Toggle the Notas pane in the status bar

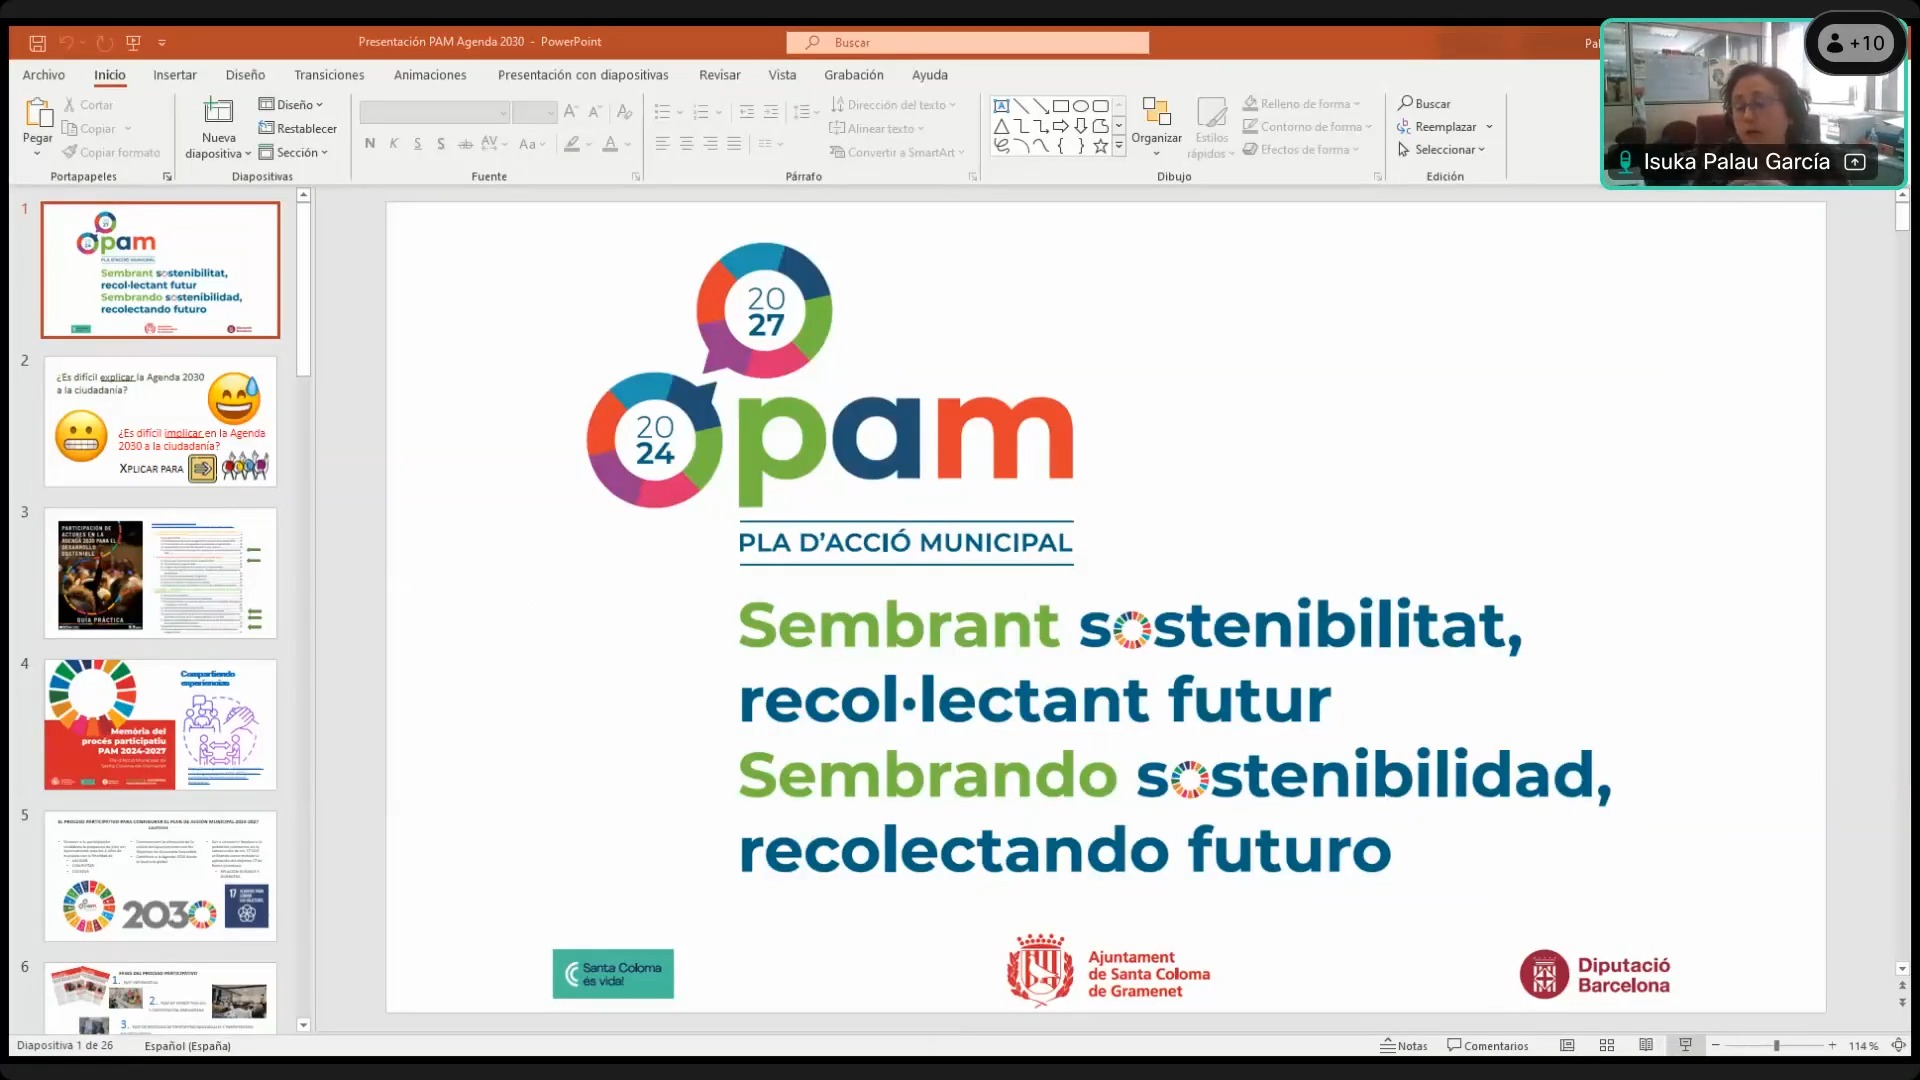pyautogui.click(x=1404, y=1046)
